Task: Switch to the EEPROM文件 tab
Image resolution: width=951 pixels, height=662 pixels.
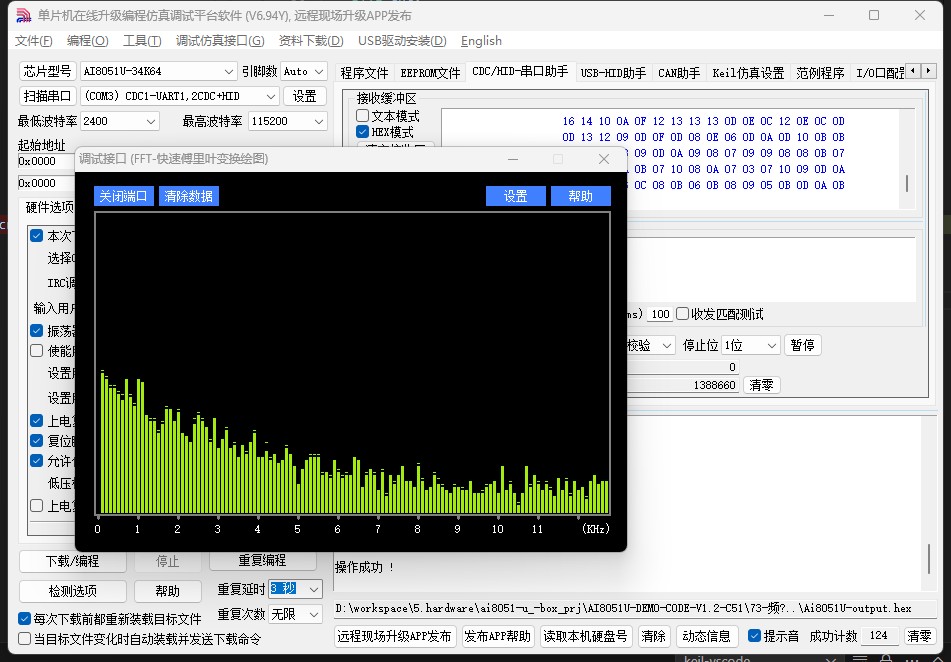Action: coord(430,73)
